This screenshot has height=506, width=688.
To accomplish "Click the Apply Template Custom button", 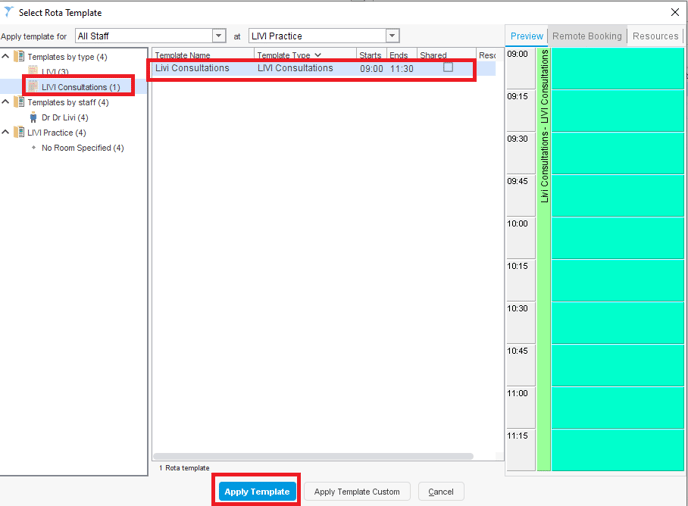I will pos(357,491).
